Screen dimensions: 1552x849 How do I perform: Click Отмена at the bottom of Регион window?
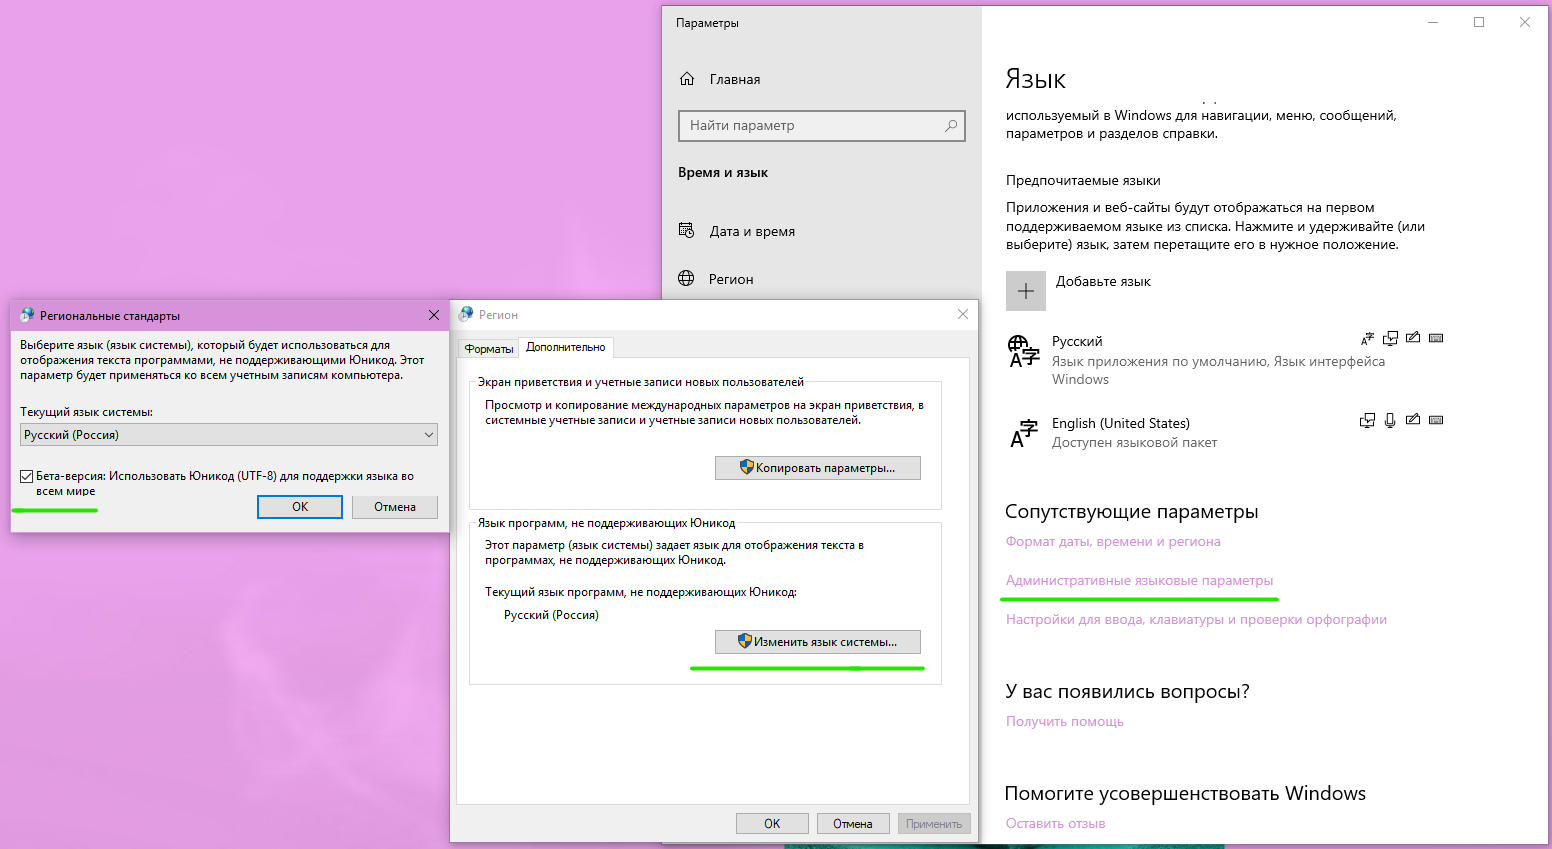coord(853,824)
